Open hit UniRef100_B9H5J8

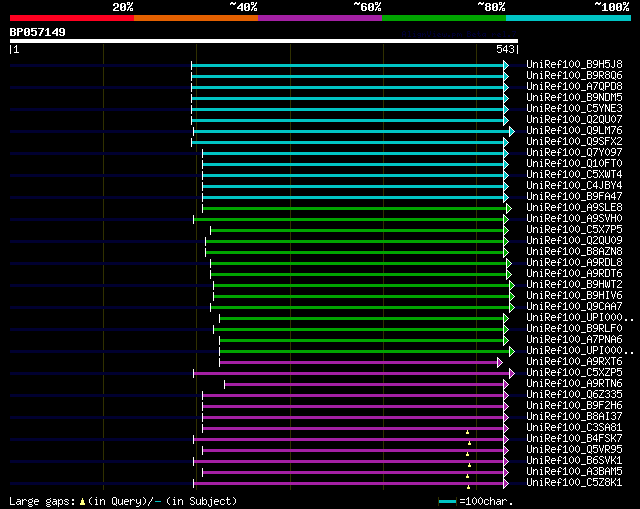[x=574, y=64]
